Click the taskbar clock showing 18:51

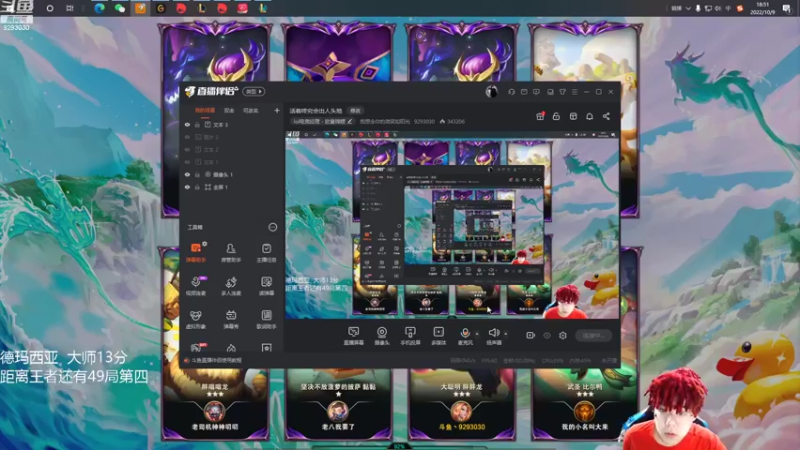(762, 8)
